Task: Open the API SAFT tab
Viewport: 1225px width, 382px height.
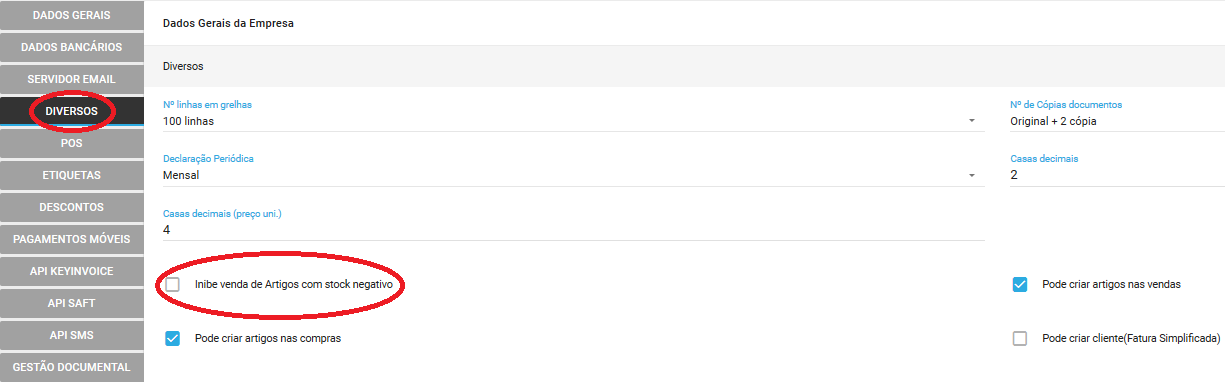Action: (72, 303)
